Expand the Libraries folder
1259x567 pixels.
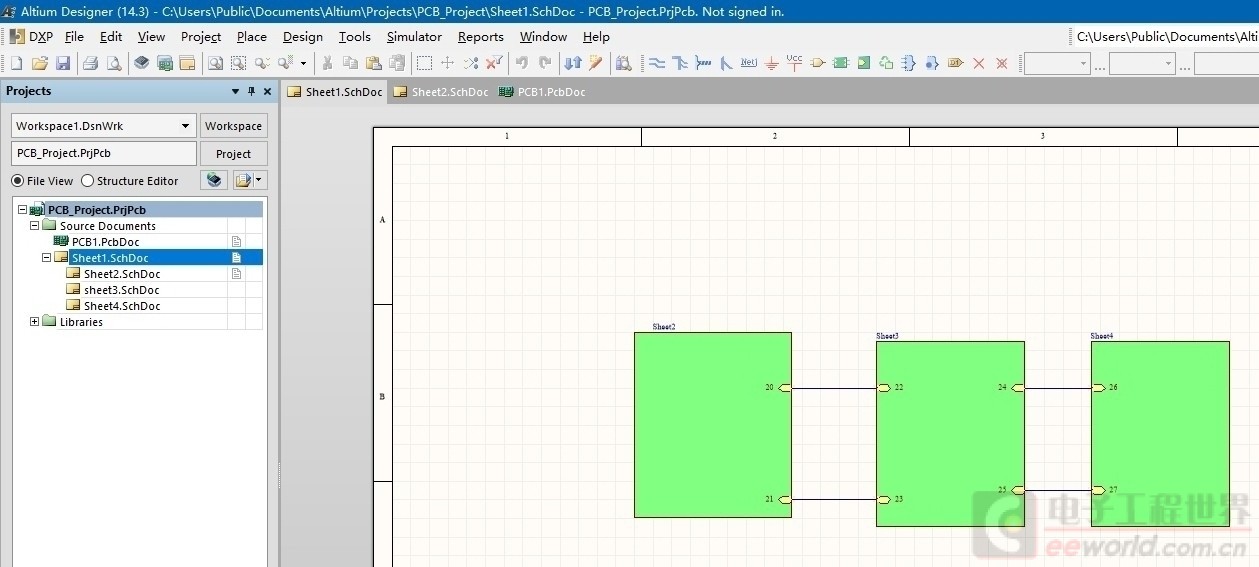tap(34, 322)
